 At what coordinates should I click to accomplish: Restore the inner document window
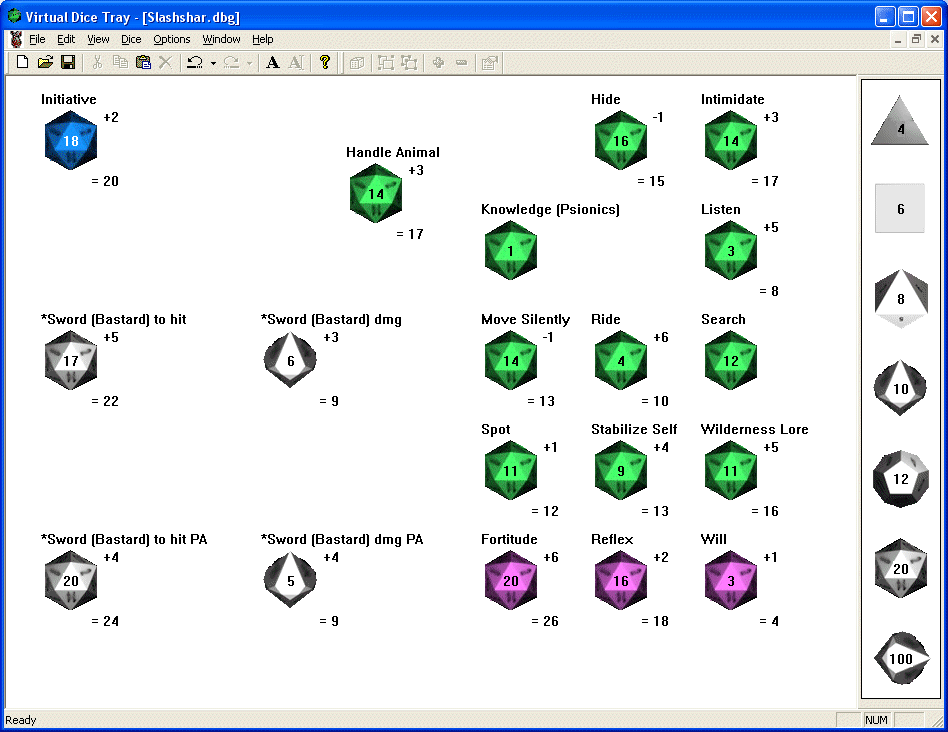tap(916, 39)
